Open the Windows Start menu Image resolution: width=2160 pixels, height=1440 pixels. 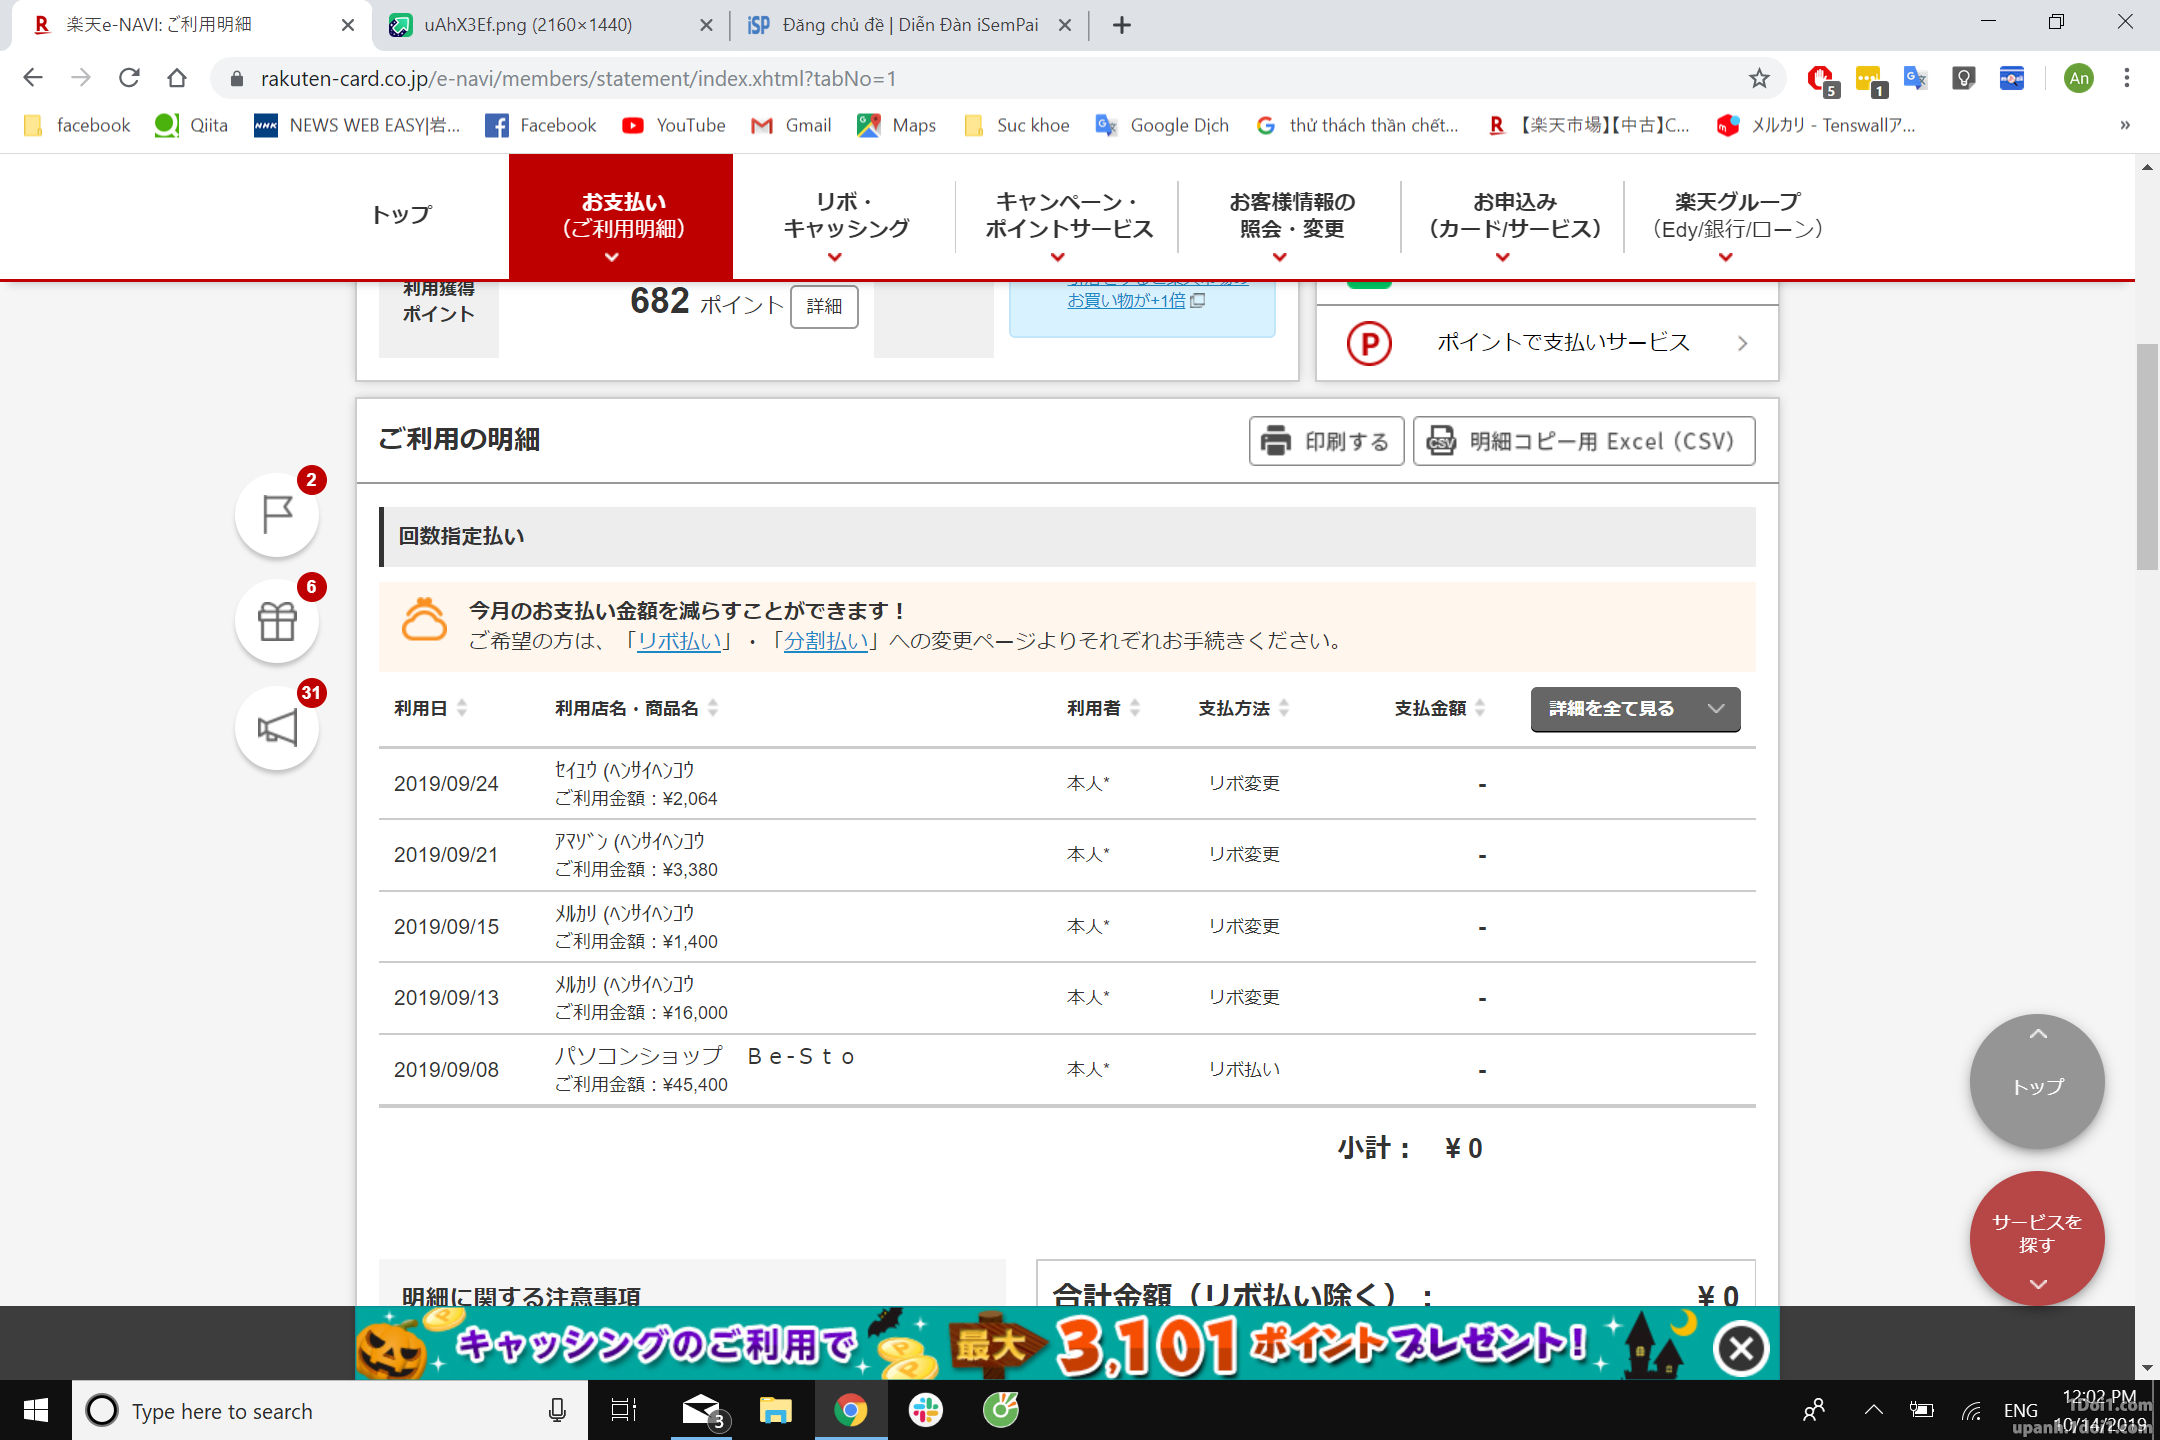click(36, 1411)
